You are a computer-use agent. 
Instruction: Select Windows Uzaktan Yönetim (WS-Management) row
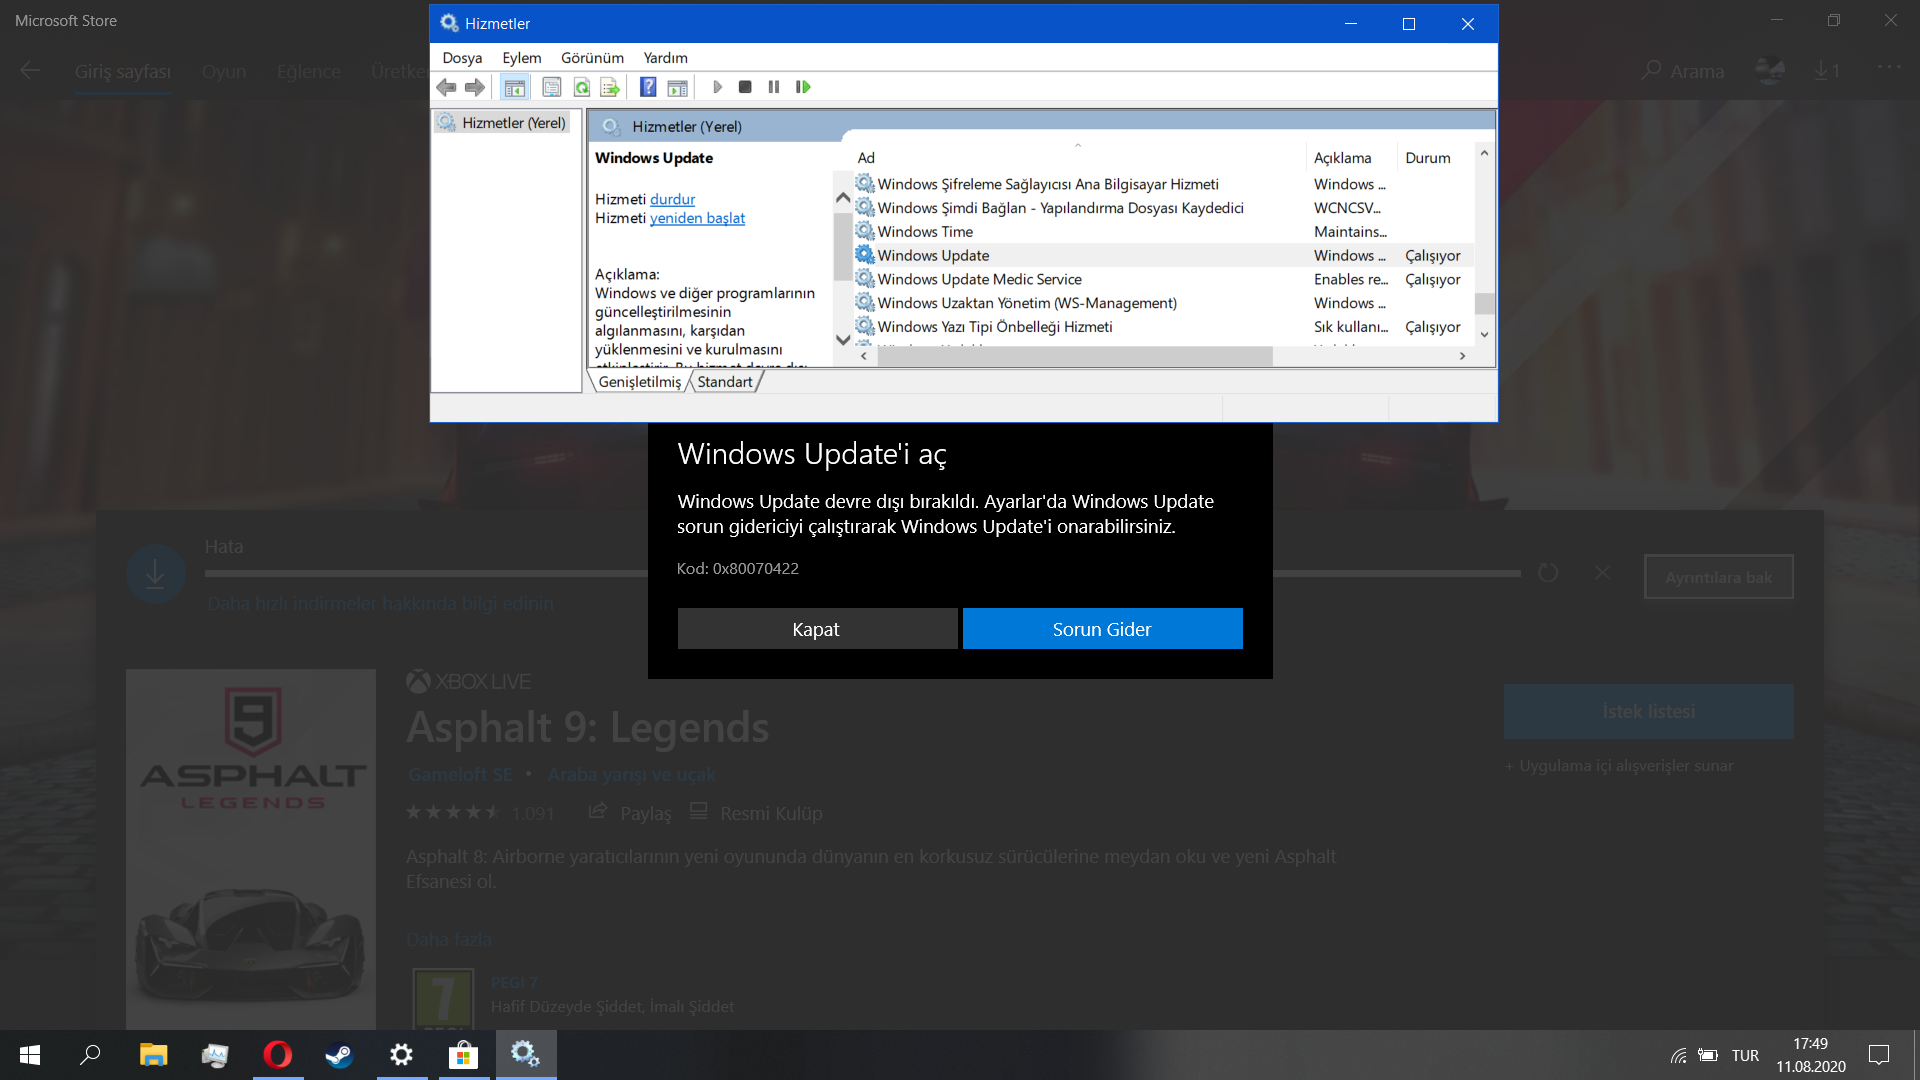(1163, 303)
